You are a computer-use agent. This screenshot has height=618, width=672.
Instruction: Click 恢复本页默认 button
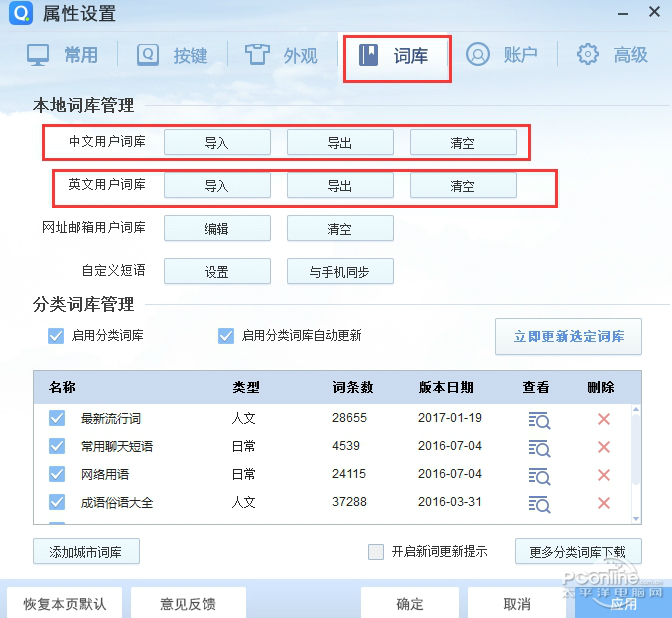click(x=64, y=603)
